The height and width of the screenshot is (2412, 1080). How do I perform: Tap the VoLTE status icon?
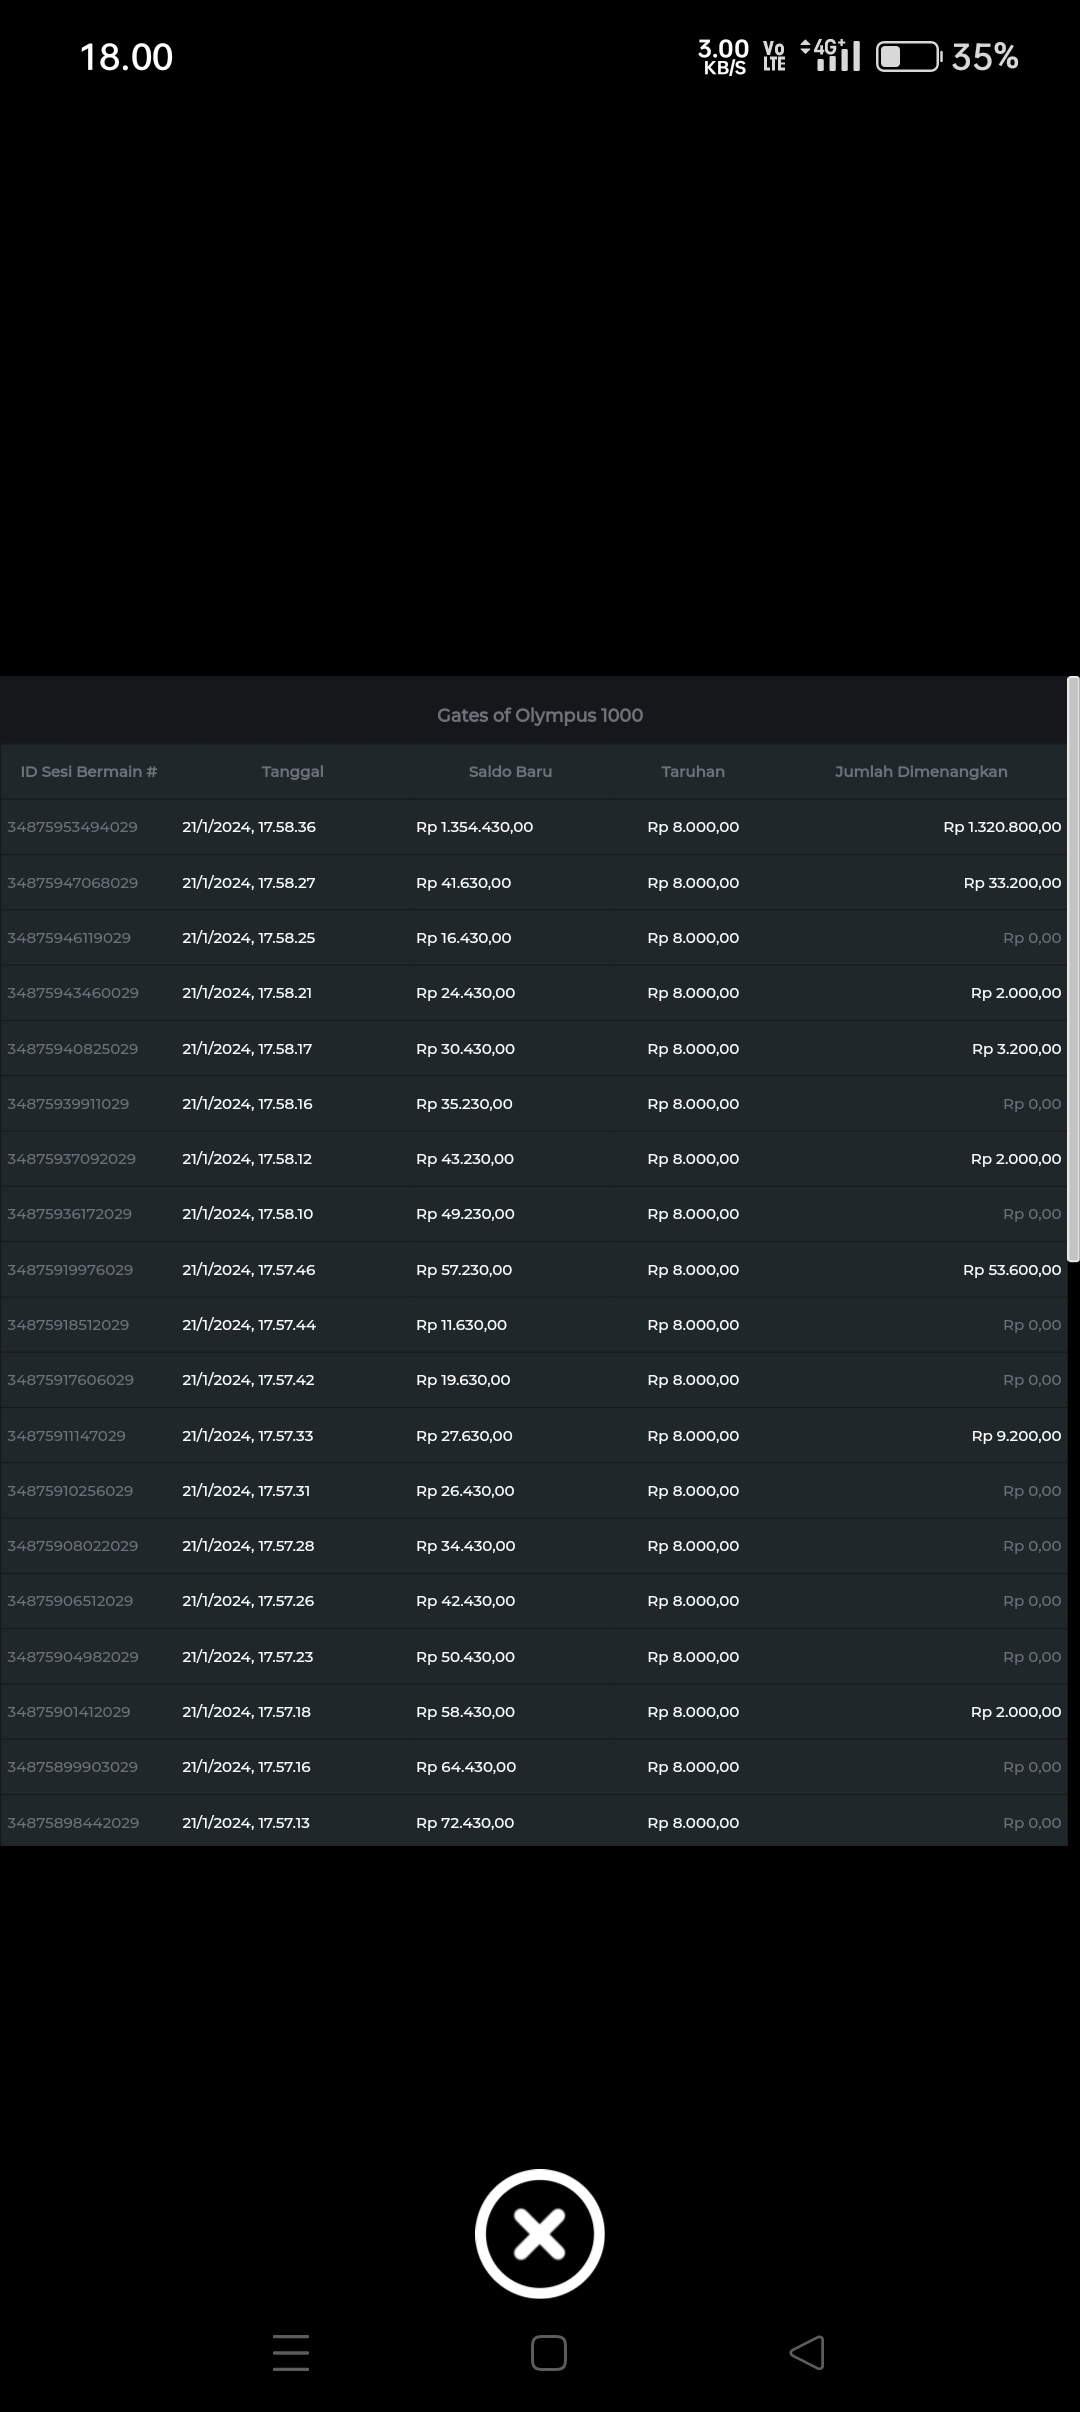(x=774, y=56)
